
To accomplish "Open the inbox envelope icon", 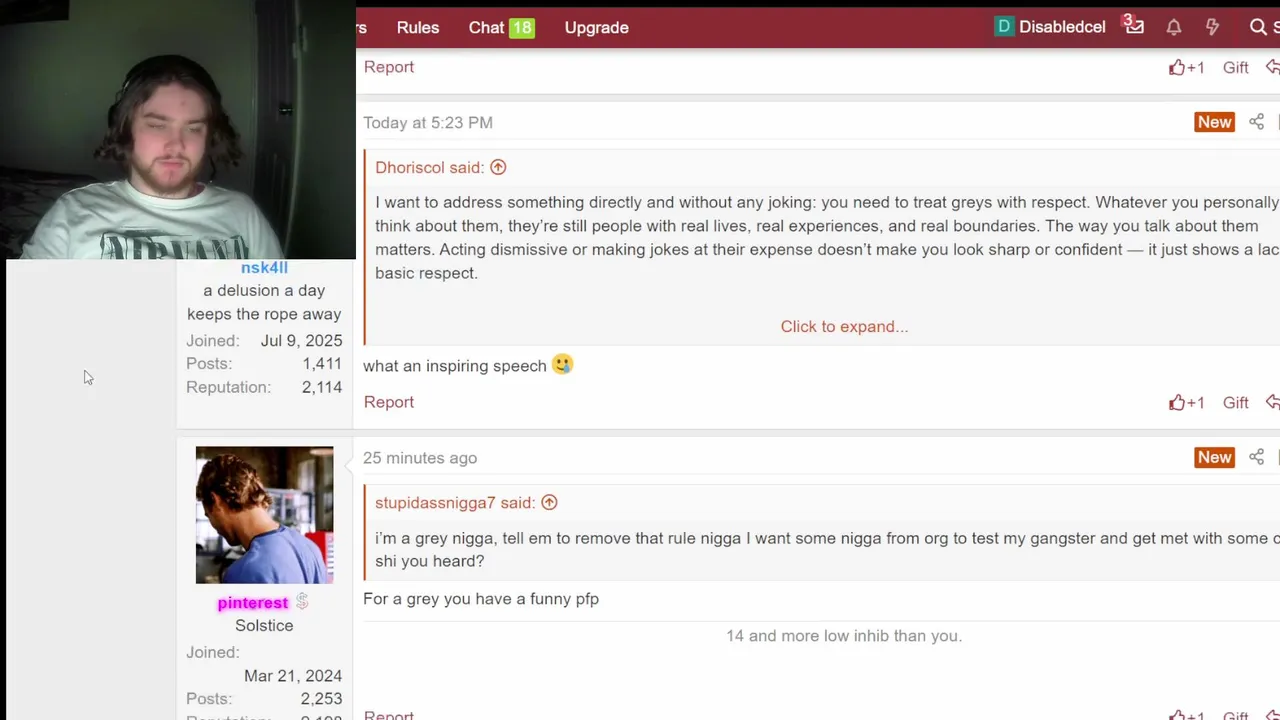I will [x=1133, y=25].
